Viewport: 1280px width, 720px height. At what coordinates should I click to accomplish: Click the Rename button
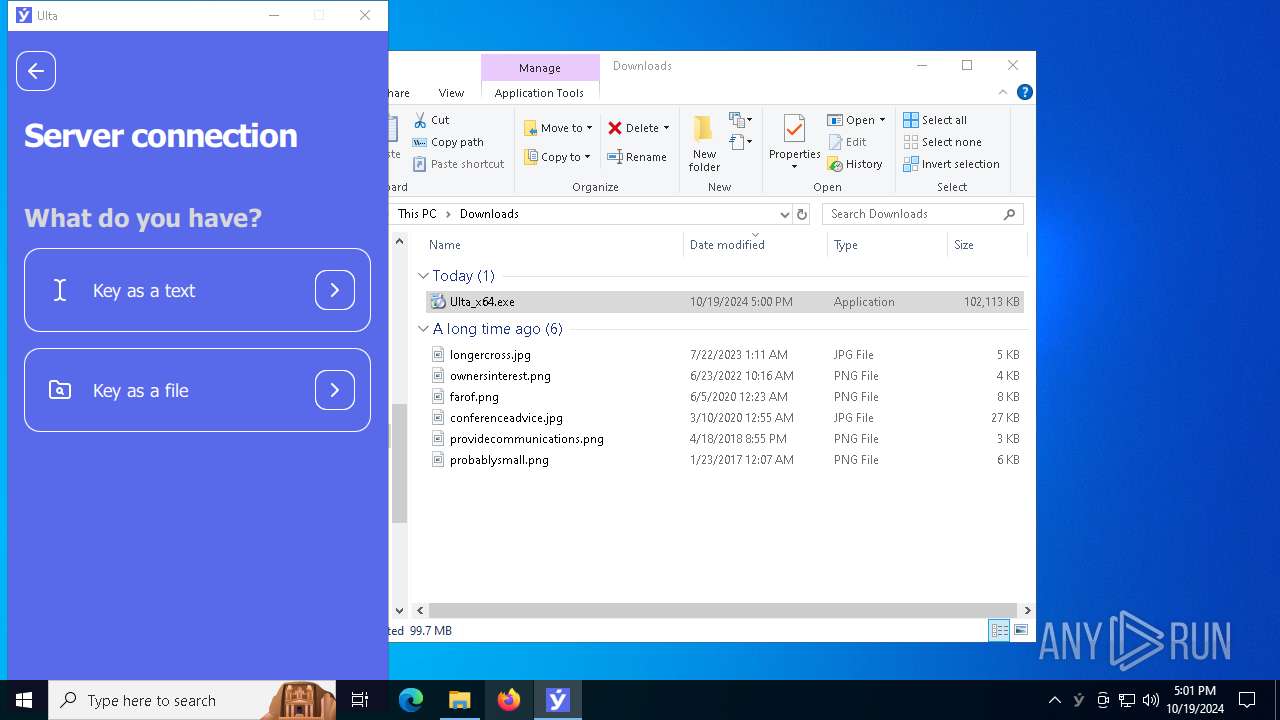click(x=637, y=157)
